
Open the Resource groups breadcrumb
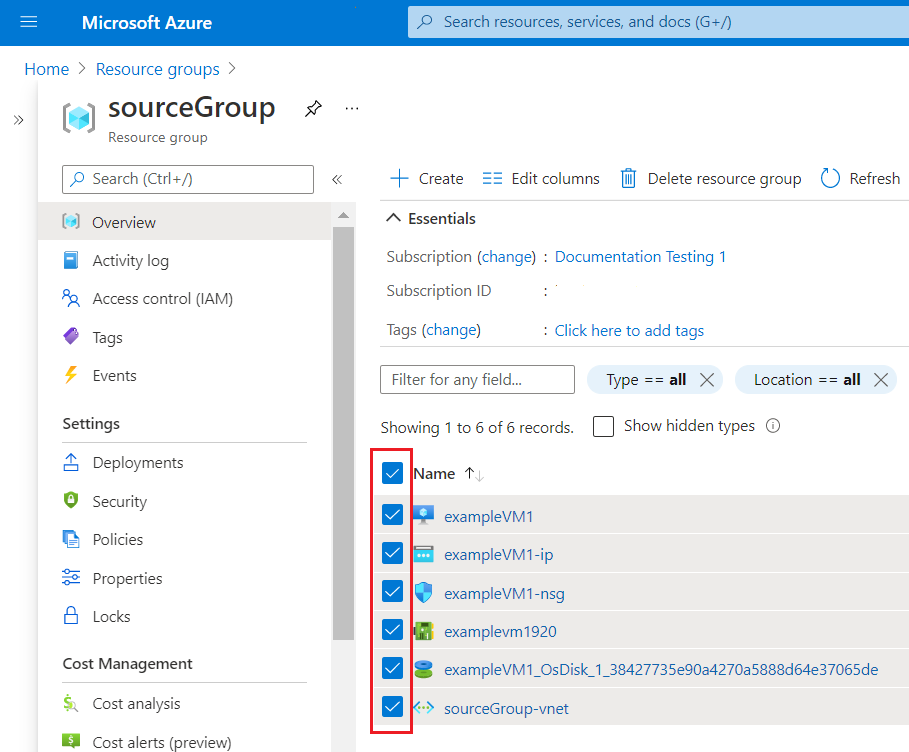157,69
